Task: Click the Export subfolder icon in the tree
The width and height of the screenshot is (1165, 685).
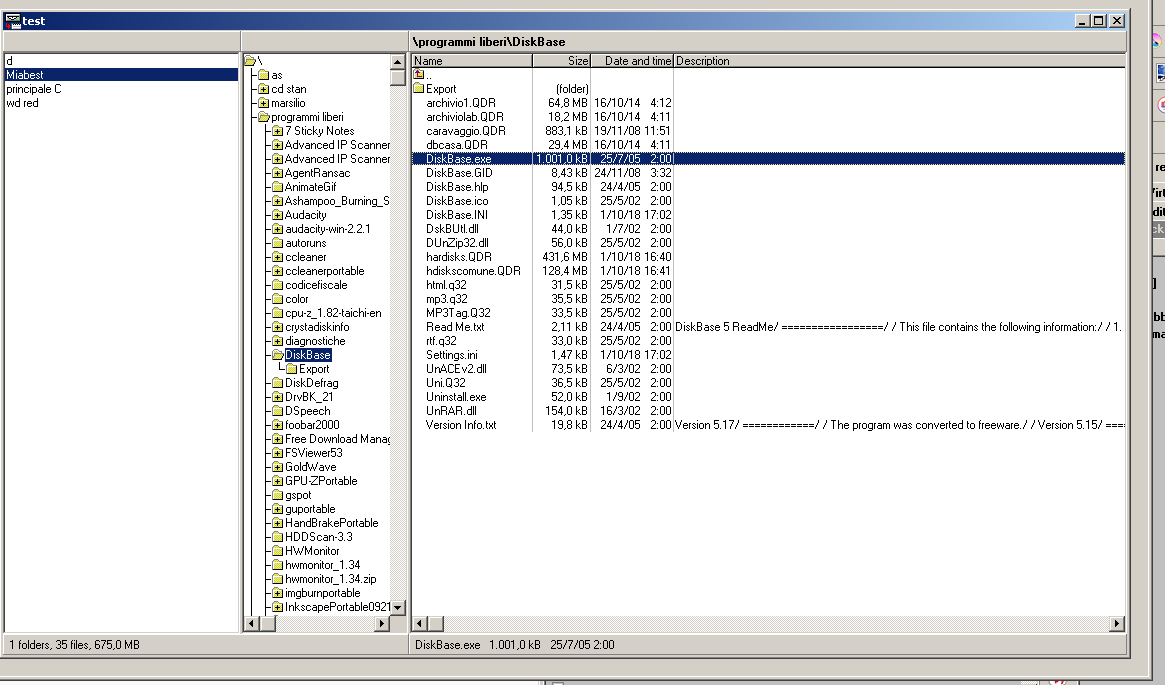Action: pyautogui.click(x=292, y=369)
